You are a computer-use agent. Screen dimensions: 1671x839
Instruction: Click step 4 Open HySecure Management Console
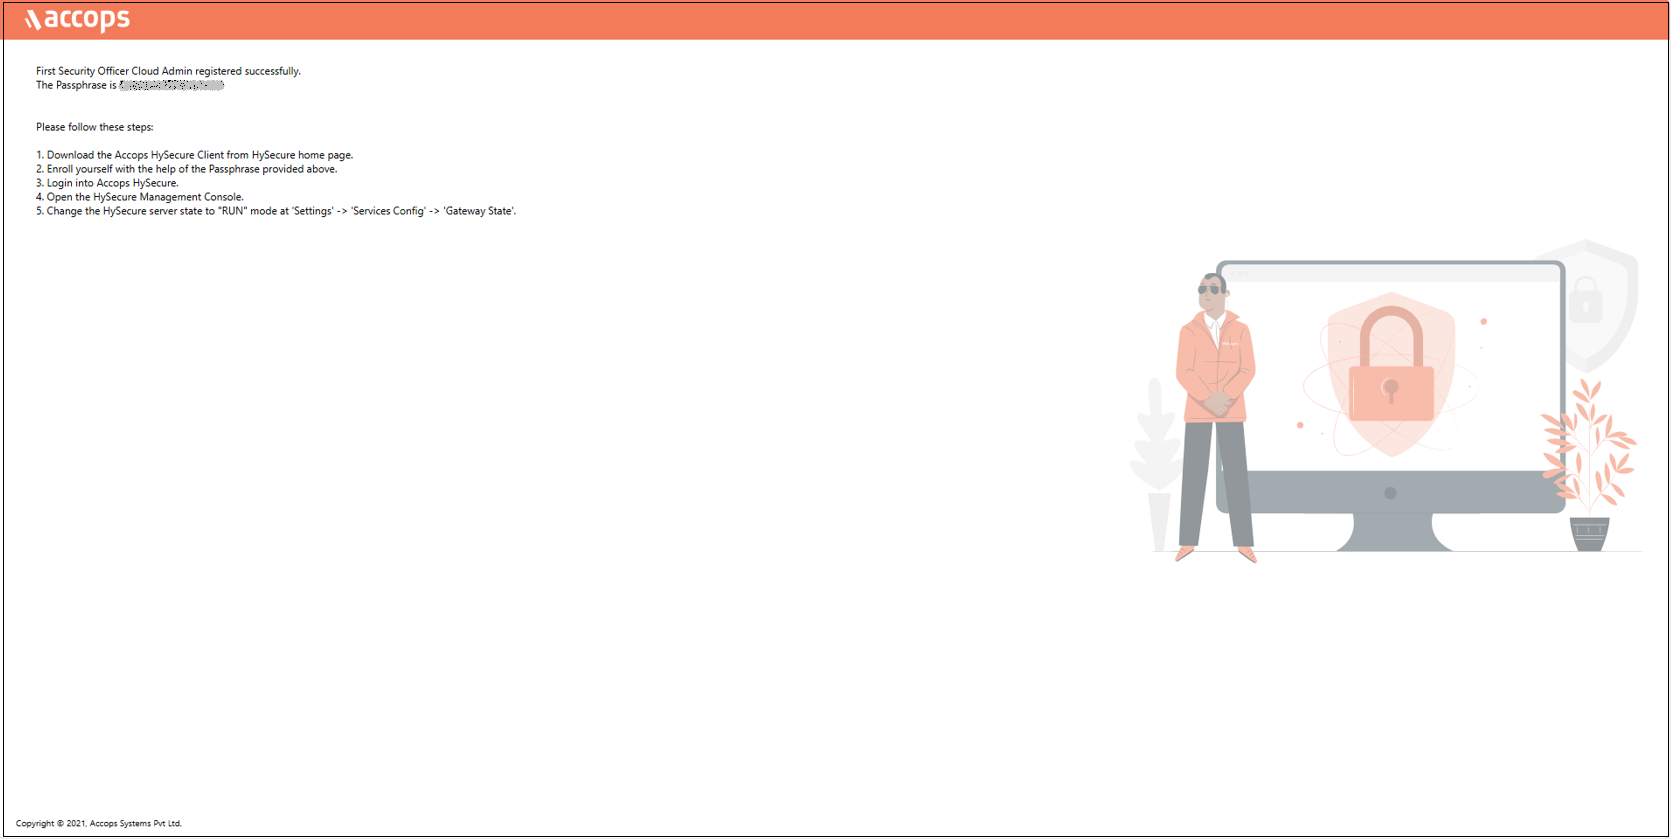pyautogui.click(x=140, y=197)
